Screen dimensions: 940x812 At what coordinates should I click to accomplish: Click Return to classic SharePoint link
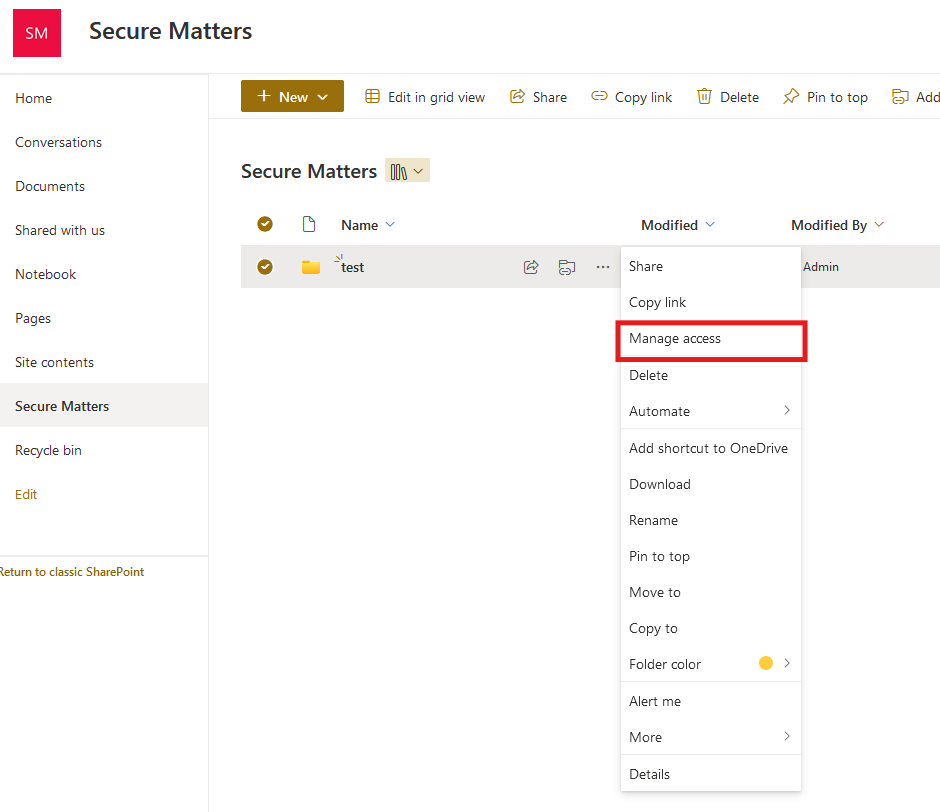pos(72,572)
